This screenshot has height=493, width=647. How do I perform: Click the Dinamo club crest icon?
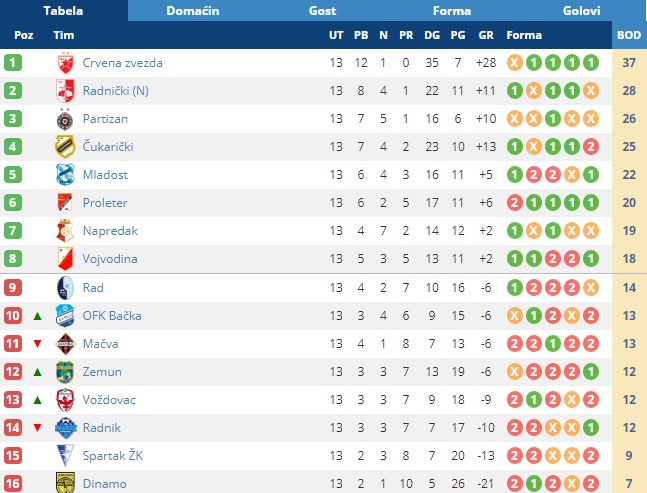click(65, 484)
